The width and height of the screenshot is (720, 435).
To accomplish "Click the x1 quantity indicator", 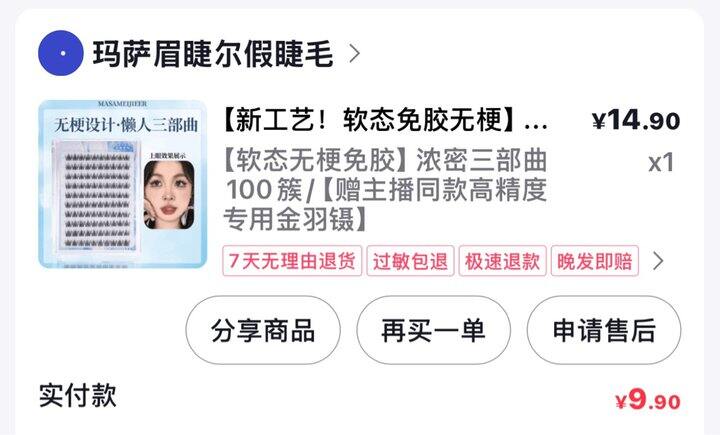I will click(661, 162).
